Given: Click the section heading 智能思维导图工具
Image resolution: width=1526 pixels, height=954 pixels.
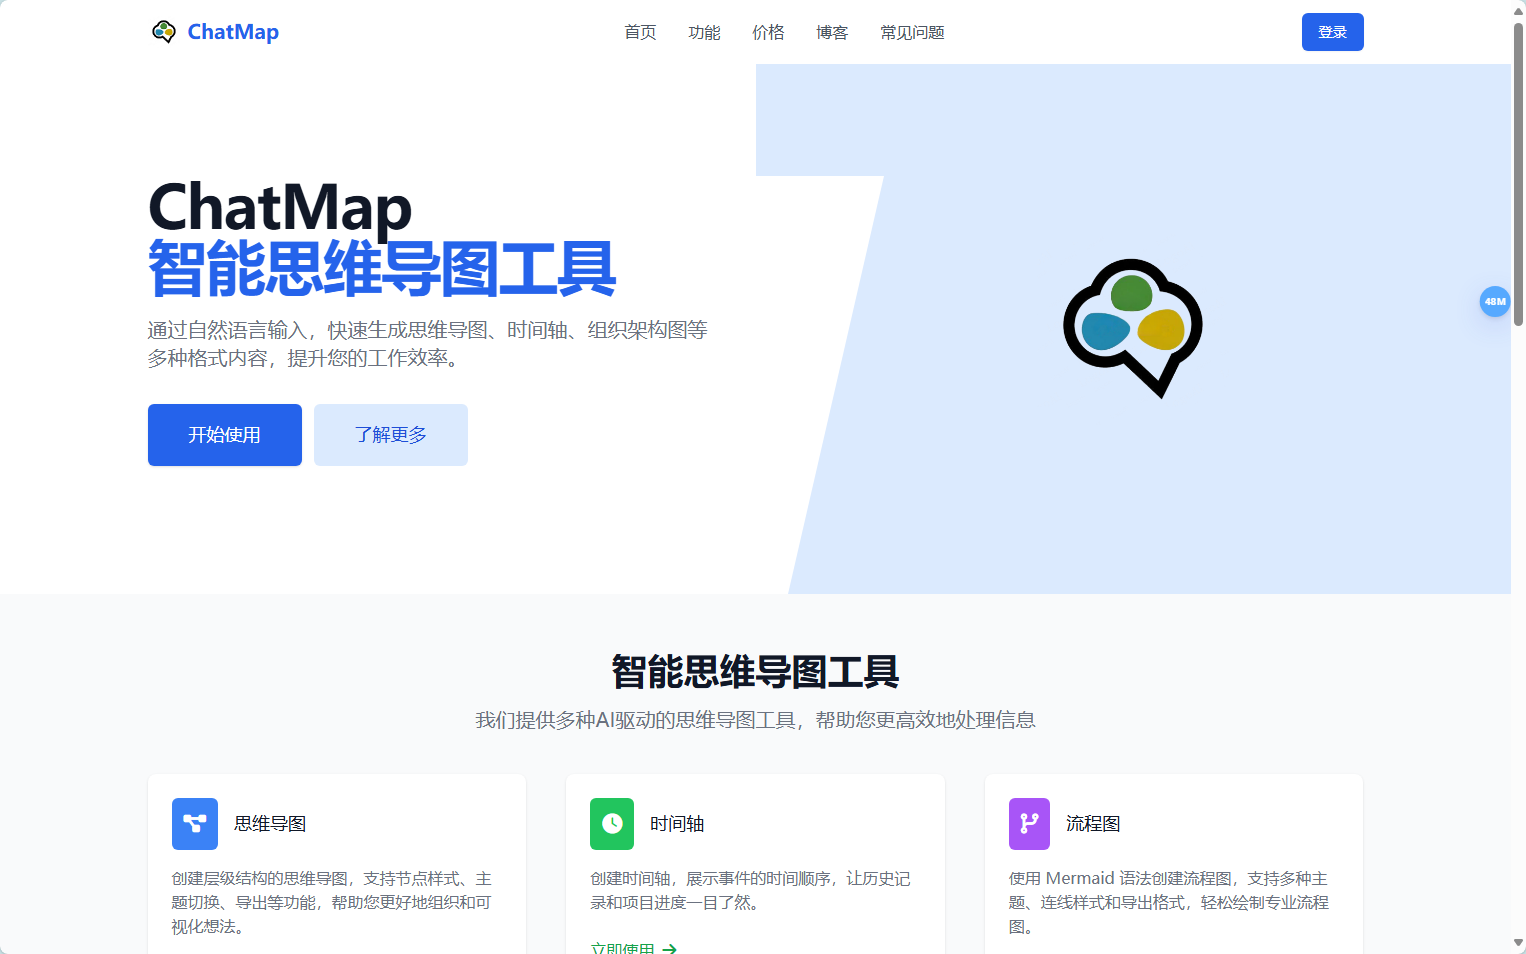Looking at the screenshot, I should coord(755,672).
